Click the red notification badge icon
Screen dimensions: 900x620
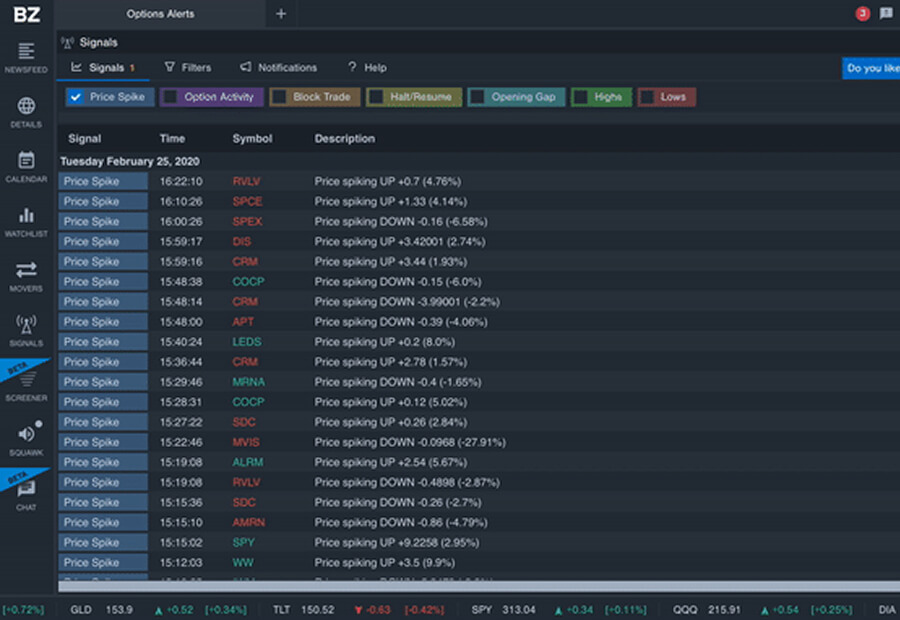coord(862,13)
